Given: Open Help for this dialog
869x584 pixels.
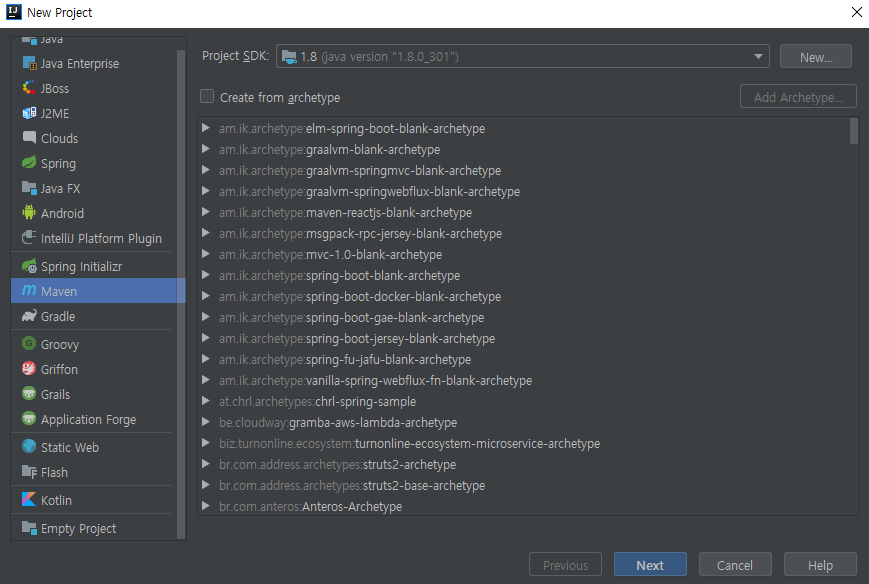Looking at the screenshot, I should pos(820,565).
